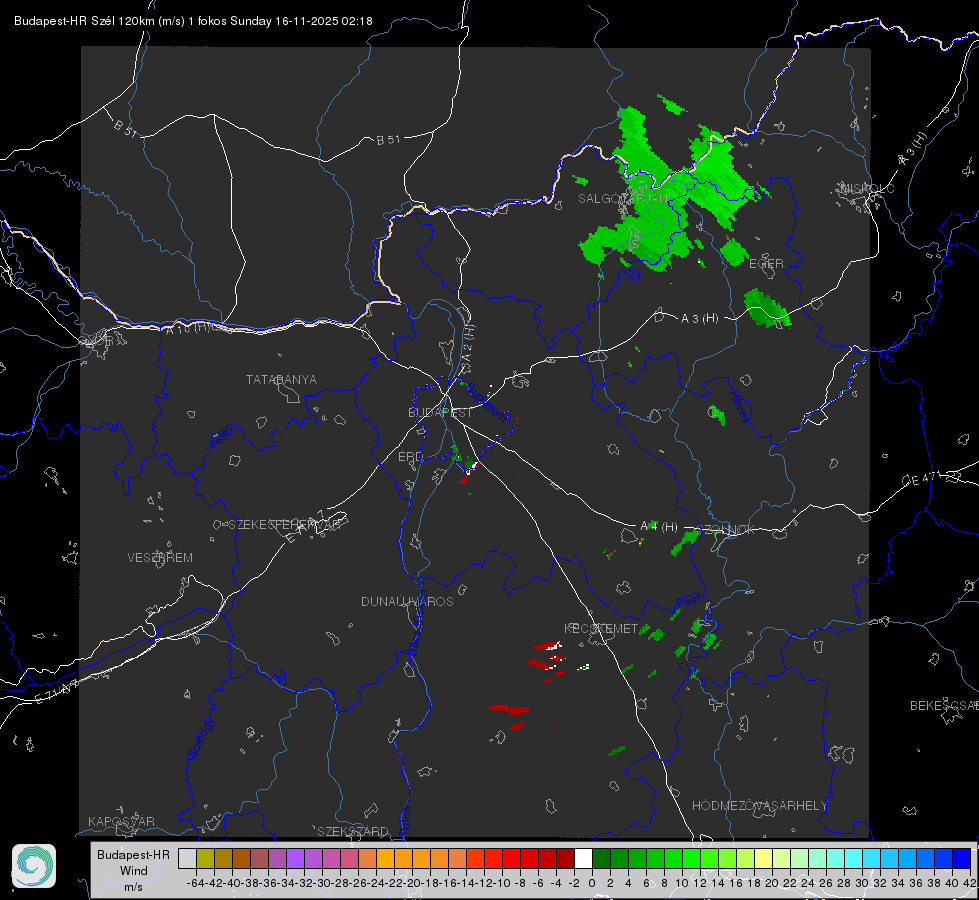Click the 'Budapest-HR Wind m/s' legend caption

pyautogui.click(x=134, y=870)
